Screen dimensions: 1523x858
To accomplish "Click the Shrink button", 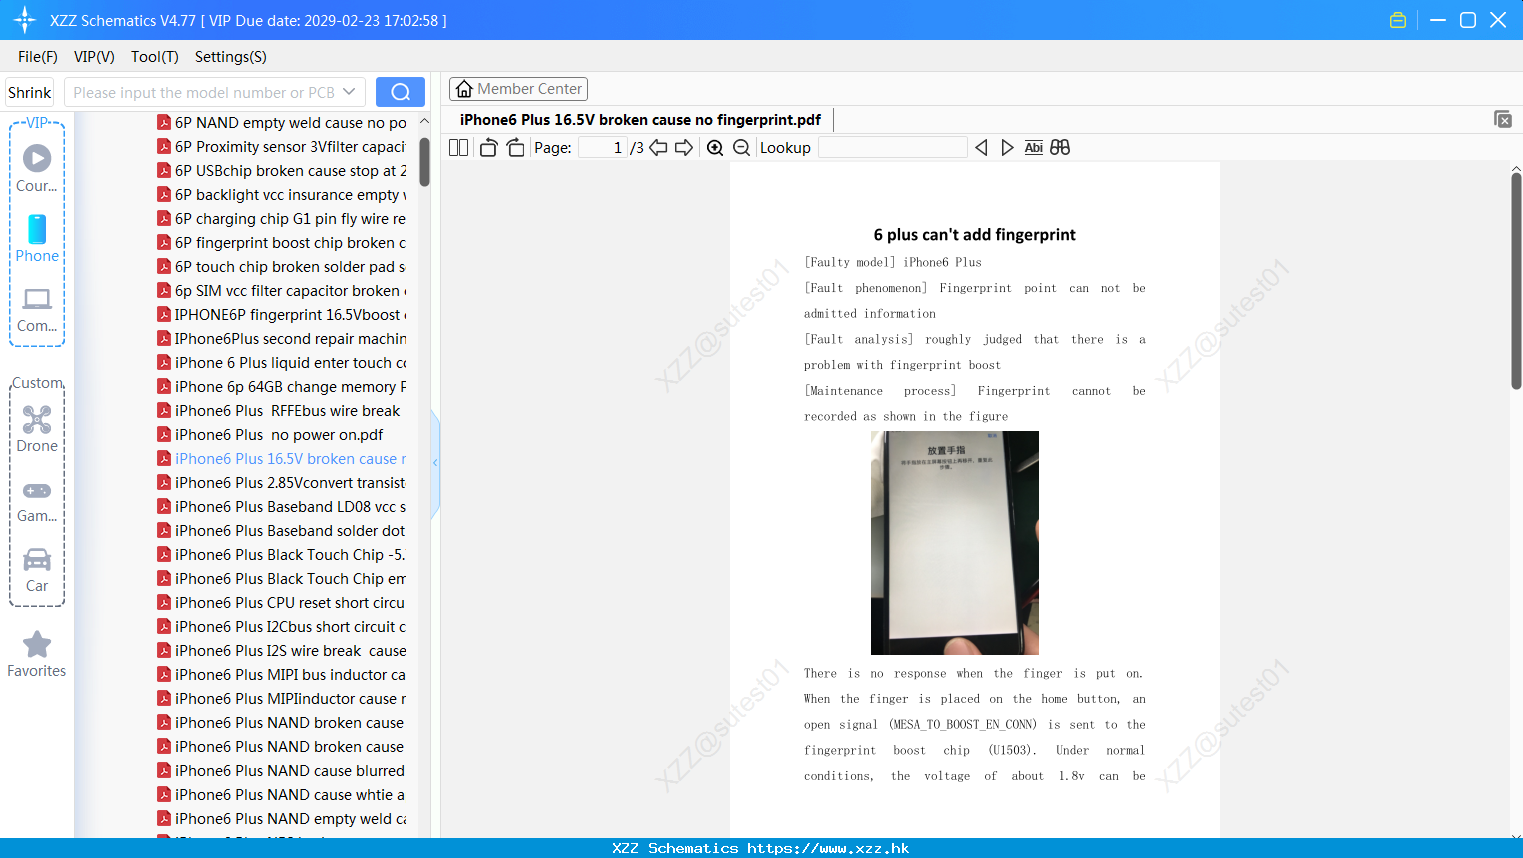I will pyautogui.click(x=29, y=92).
